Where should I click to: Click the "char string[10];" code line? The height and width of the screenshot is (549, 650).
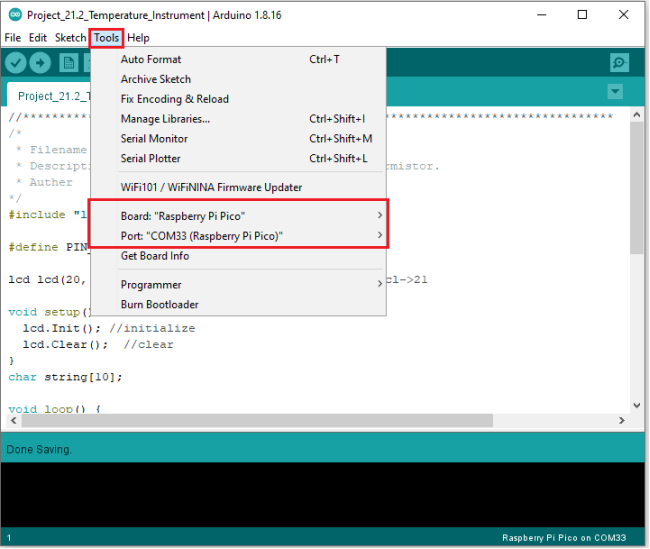(65, 377)
